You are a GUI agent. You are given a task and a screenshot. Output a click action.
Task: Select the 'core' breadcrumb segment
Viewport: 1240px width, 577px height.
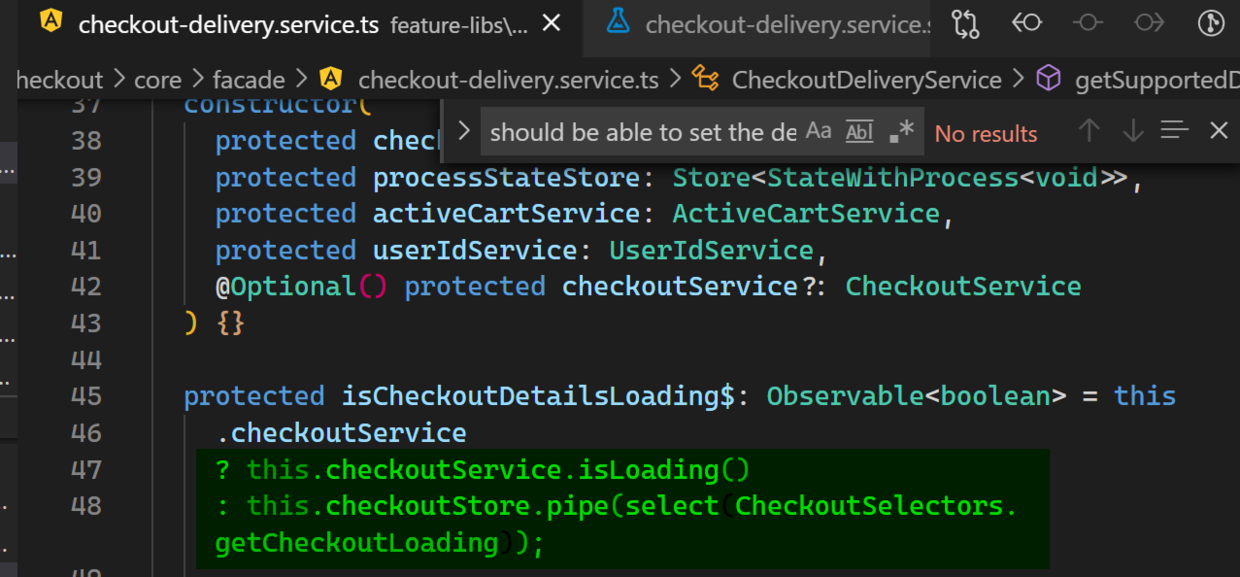tap(157, 80)
